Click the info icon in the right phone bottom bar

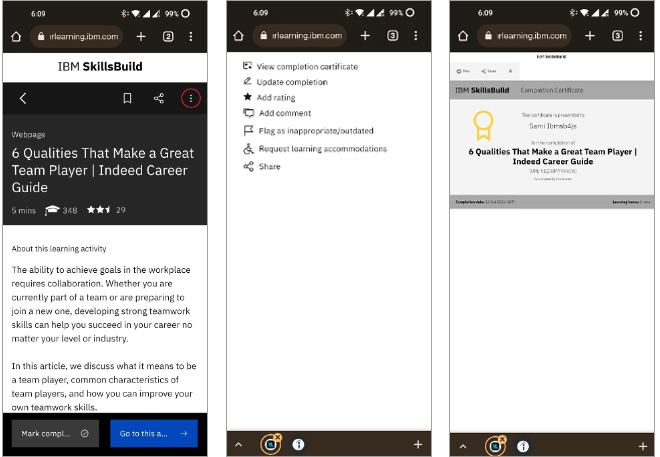tap(523, 446)
